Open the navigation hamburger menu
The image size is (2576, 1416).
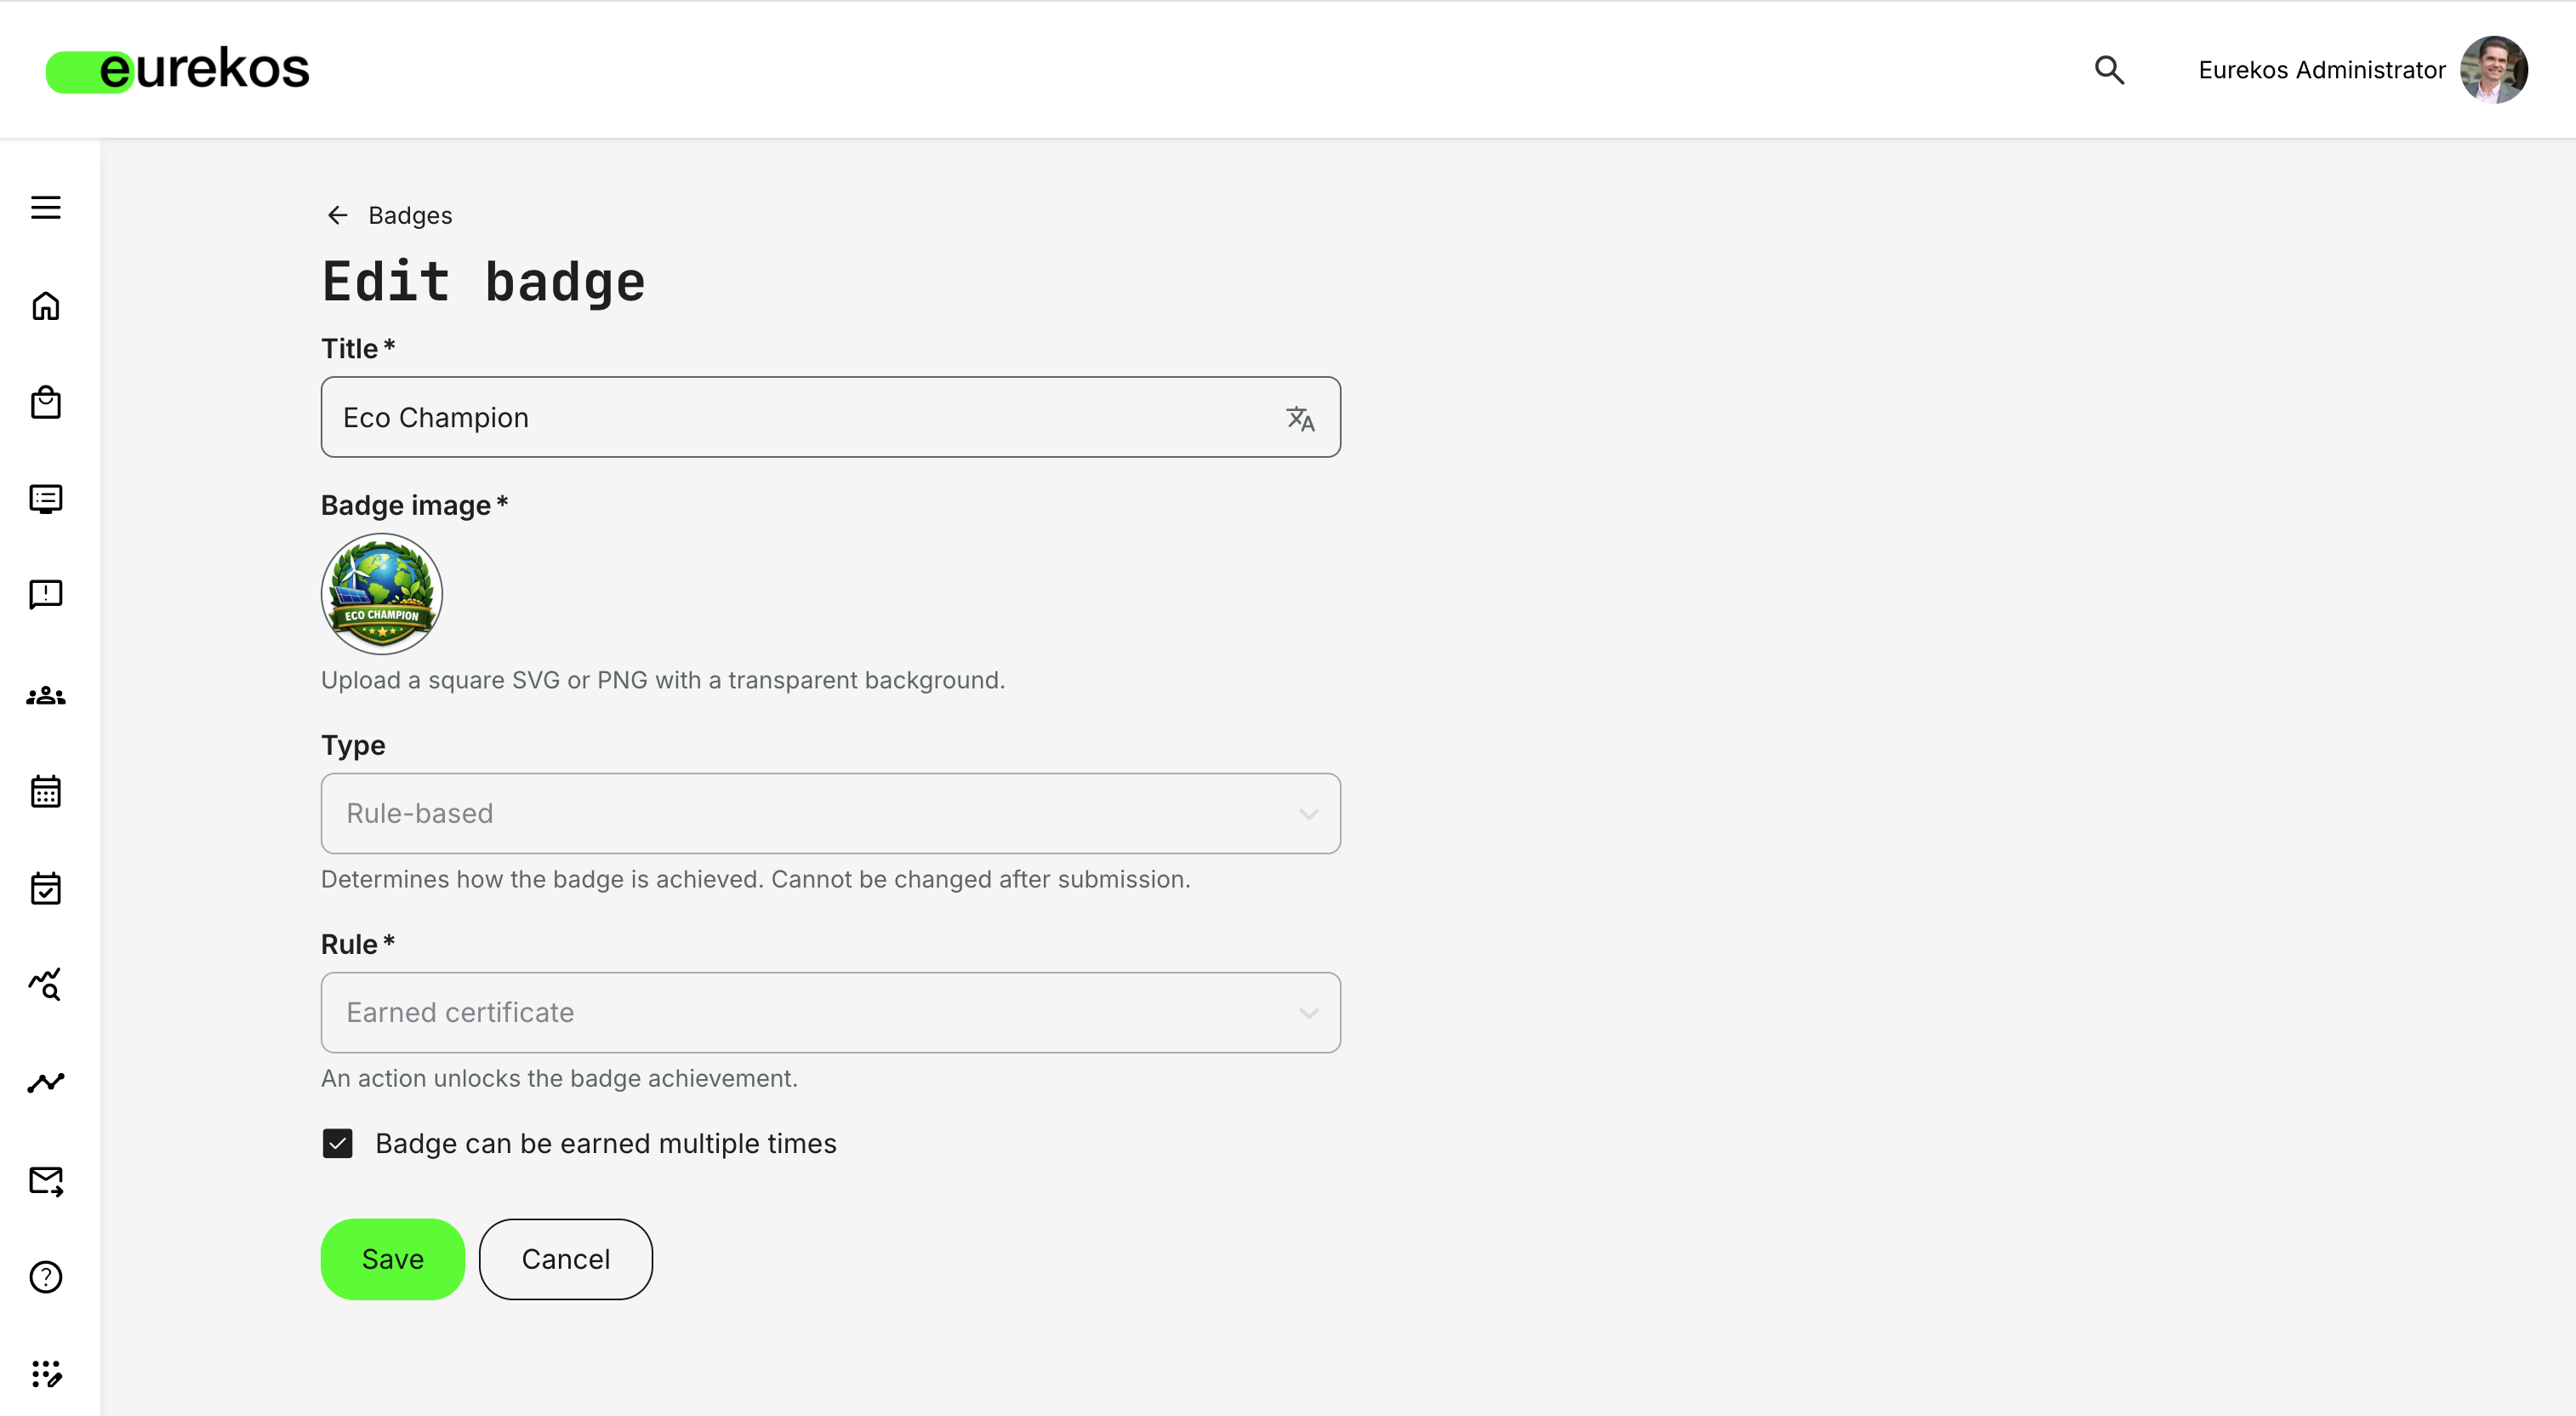point(46,207)
